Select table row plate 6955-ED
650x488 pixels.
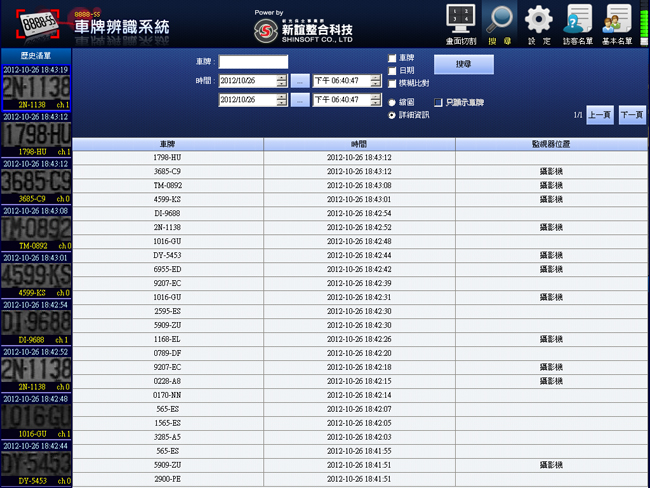click(360, 269)
